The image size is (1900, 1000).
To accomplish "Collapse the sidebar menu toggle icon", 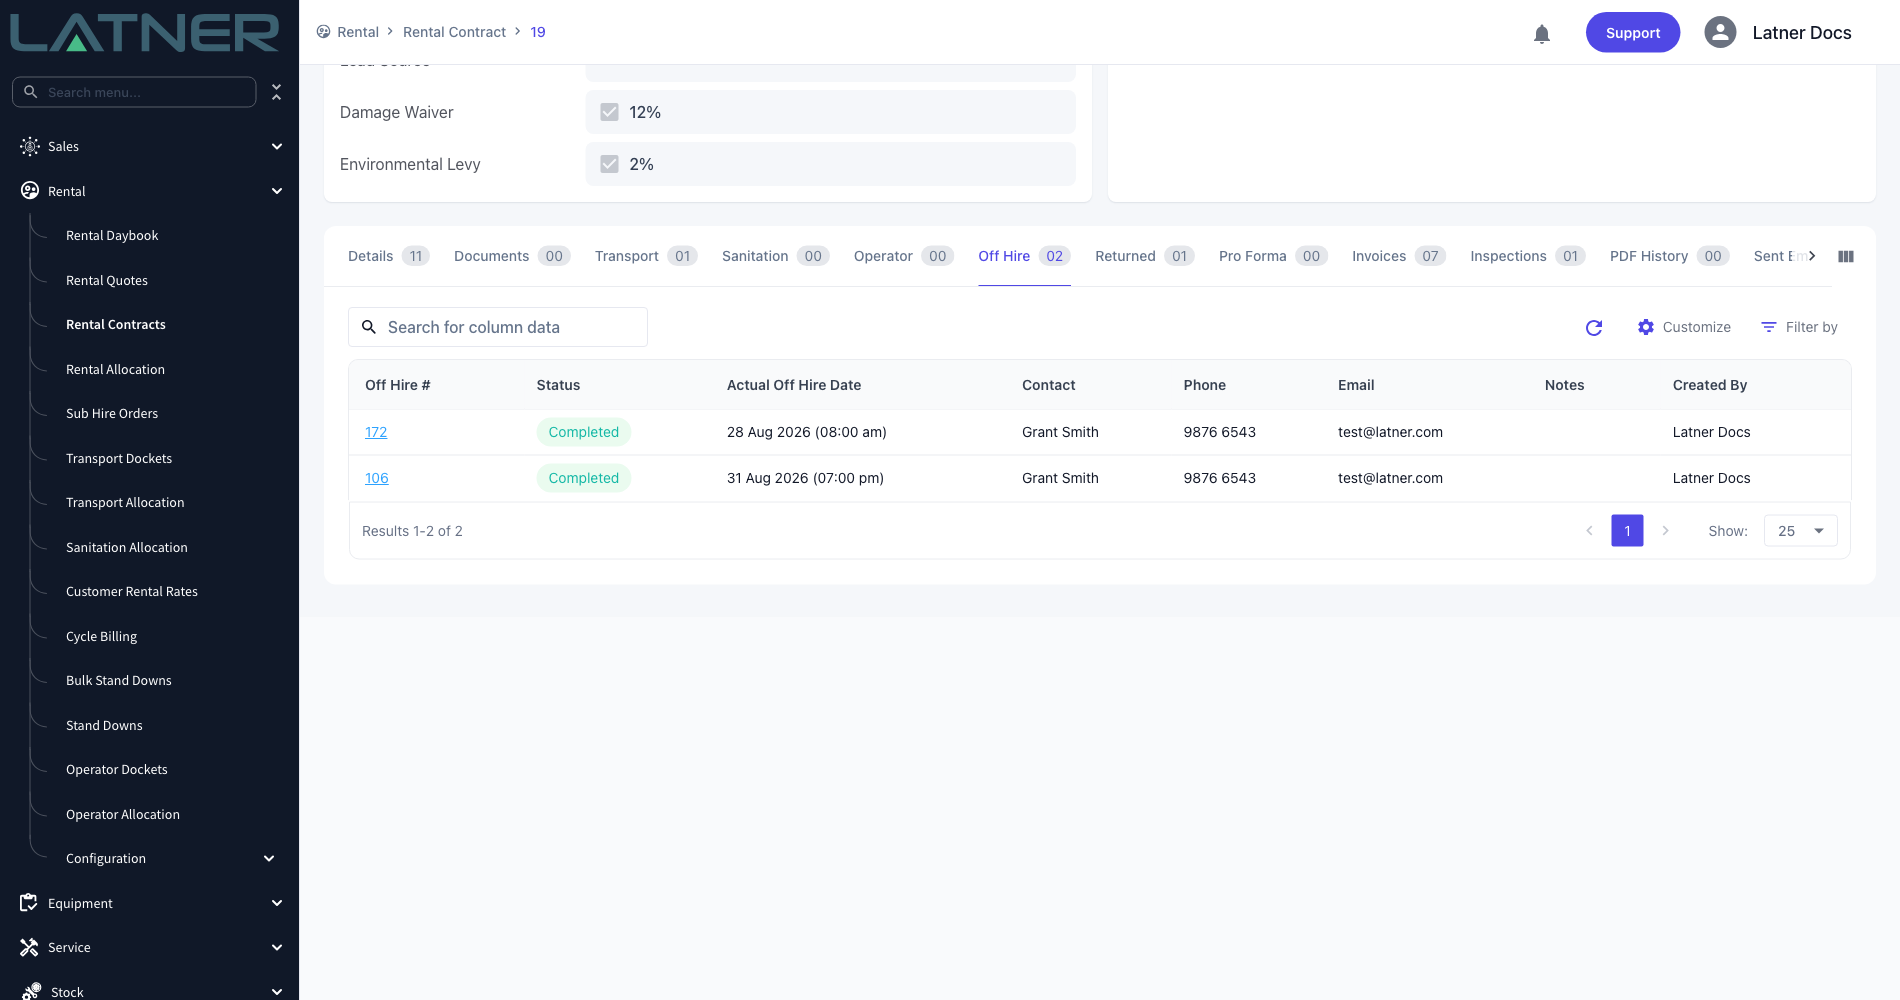I will pos(277,92).
